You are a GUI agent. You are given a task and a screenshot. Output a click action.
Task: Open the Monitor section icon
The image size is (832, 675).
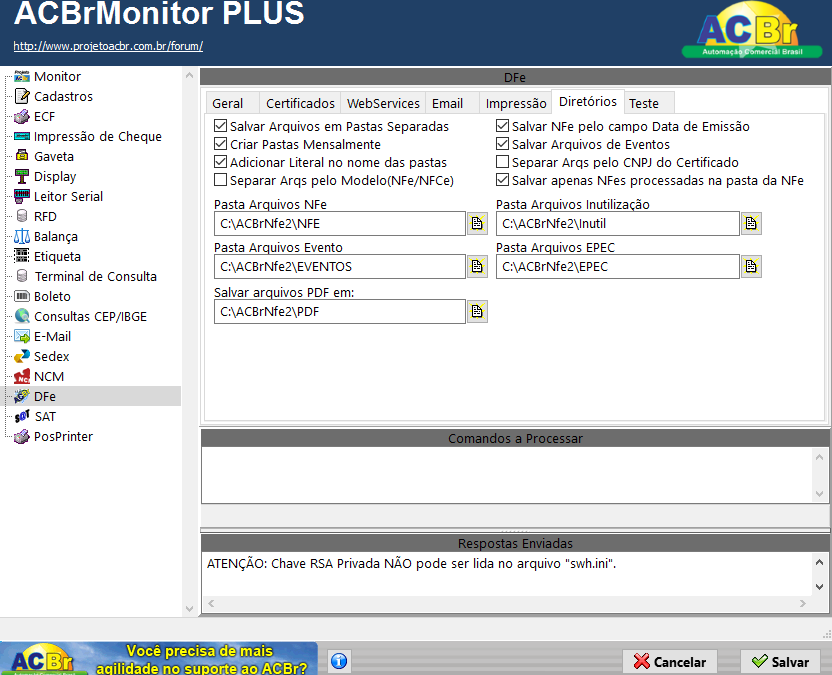pos(22,76)
